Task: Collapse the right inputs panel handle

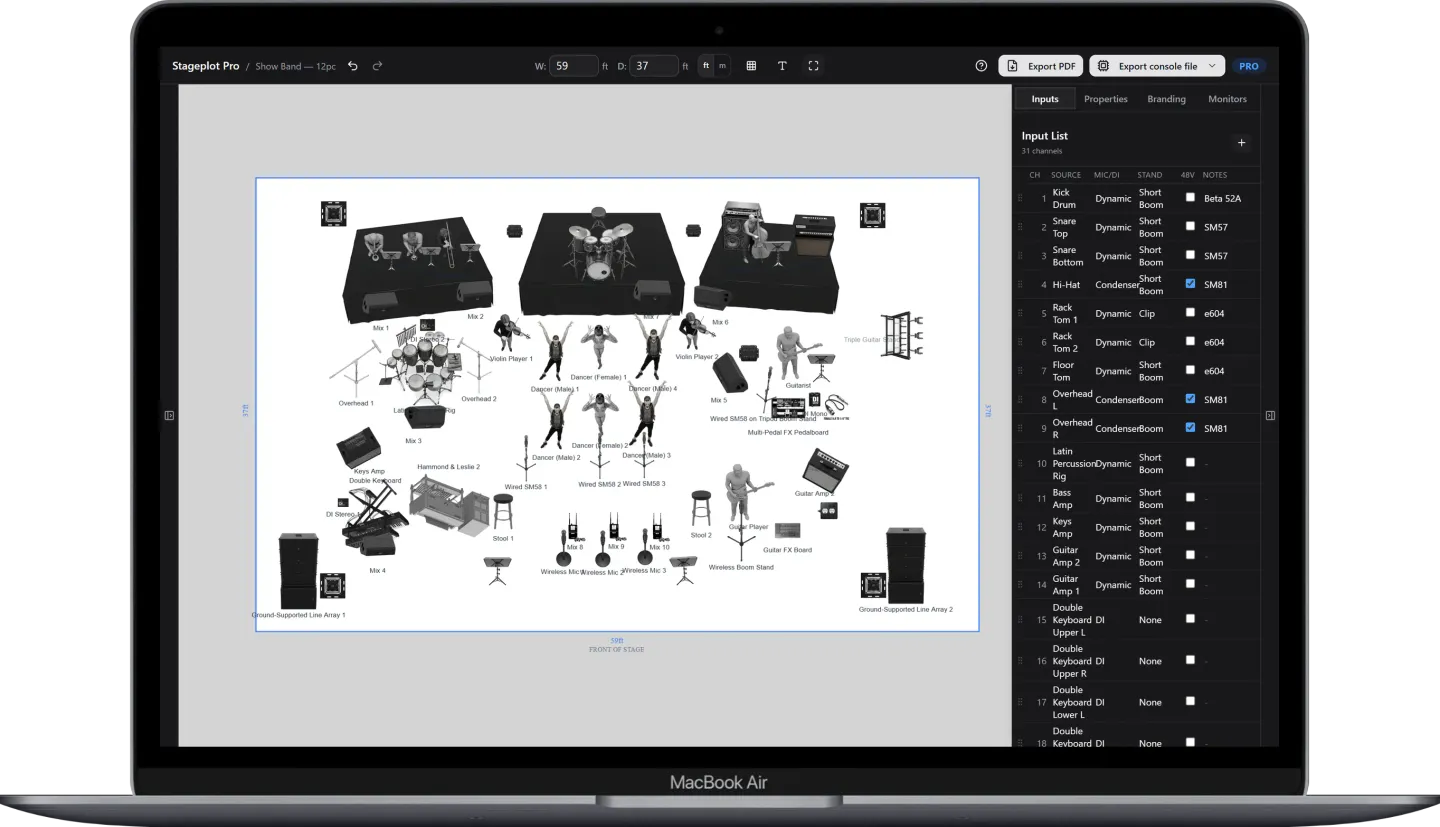Action: pos(1270,415)
